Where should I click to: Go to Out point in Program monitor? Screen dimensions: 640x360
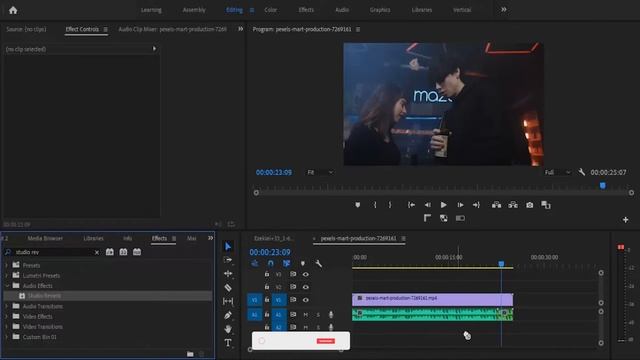[x=476, y=205]
